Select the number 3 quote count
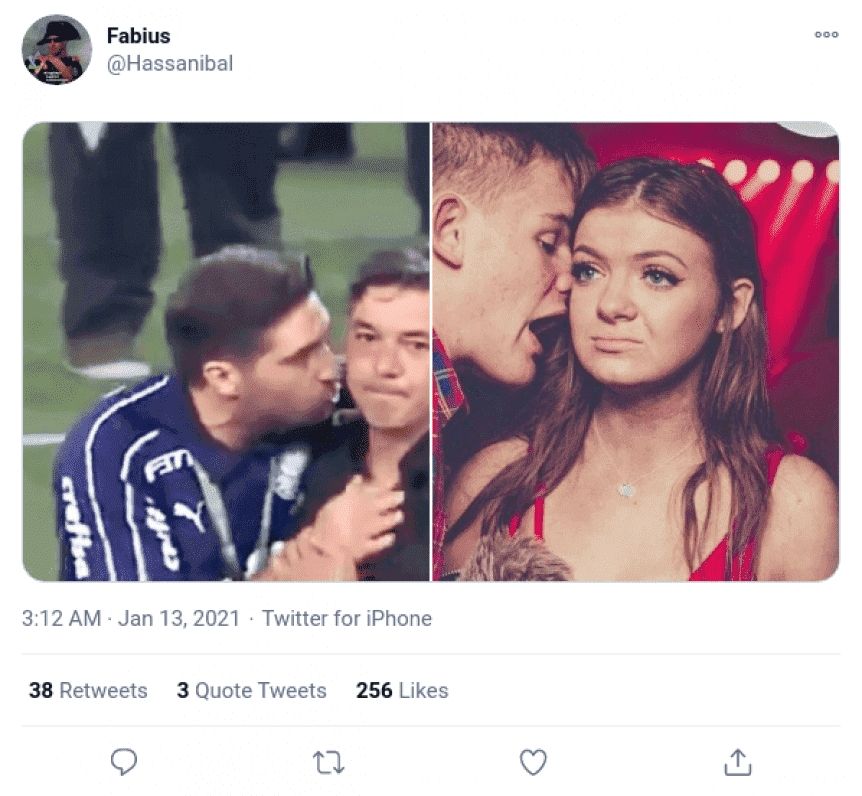Viewport: 862px width, 796px height. (x=183, y=690)
